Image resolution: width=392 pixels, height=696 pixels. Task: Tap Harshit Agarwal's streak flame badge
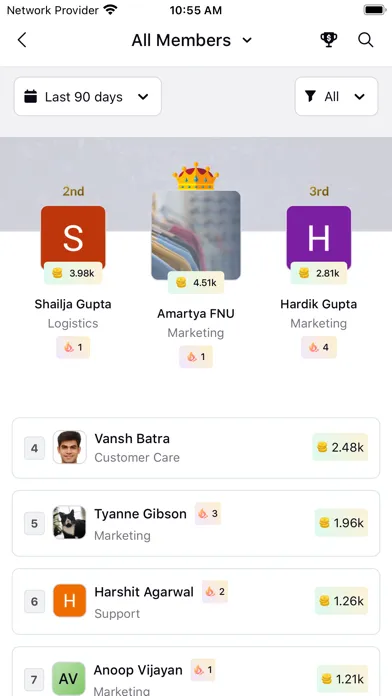[215, 592]
